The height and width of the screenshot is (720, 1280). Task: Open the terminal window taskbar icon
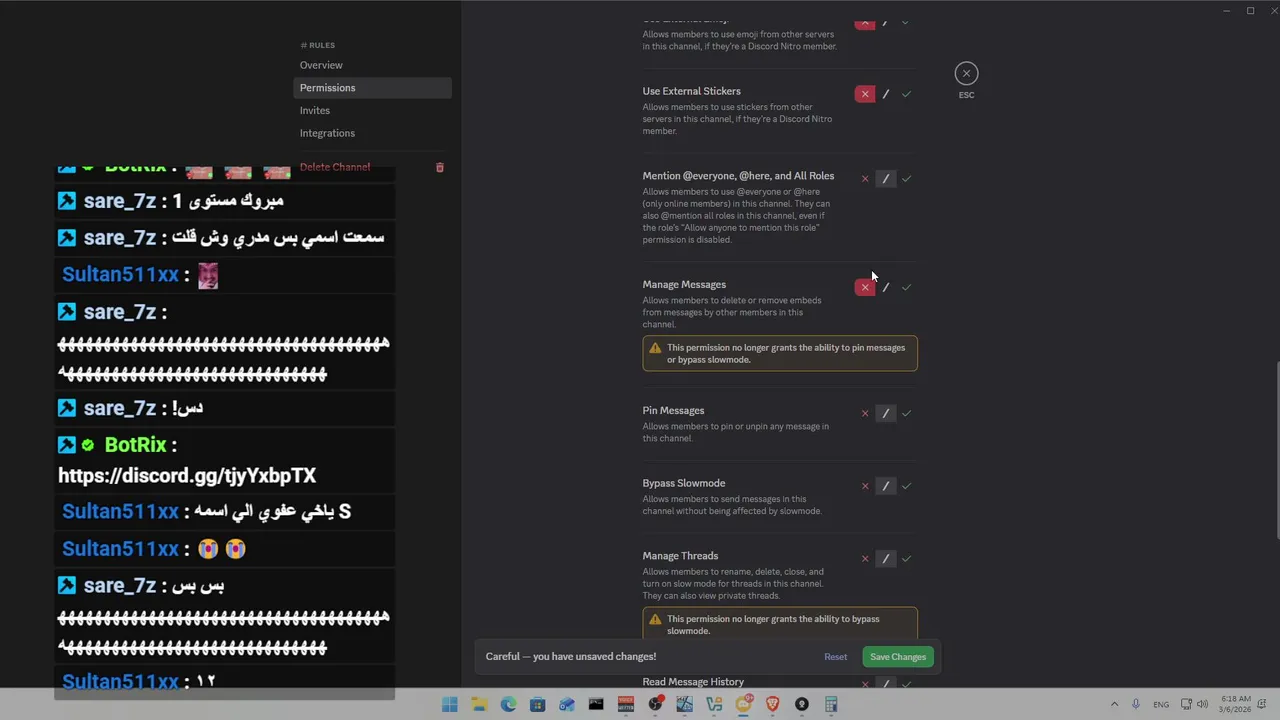[596, 705]
